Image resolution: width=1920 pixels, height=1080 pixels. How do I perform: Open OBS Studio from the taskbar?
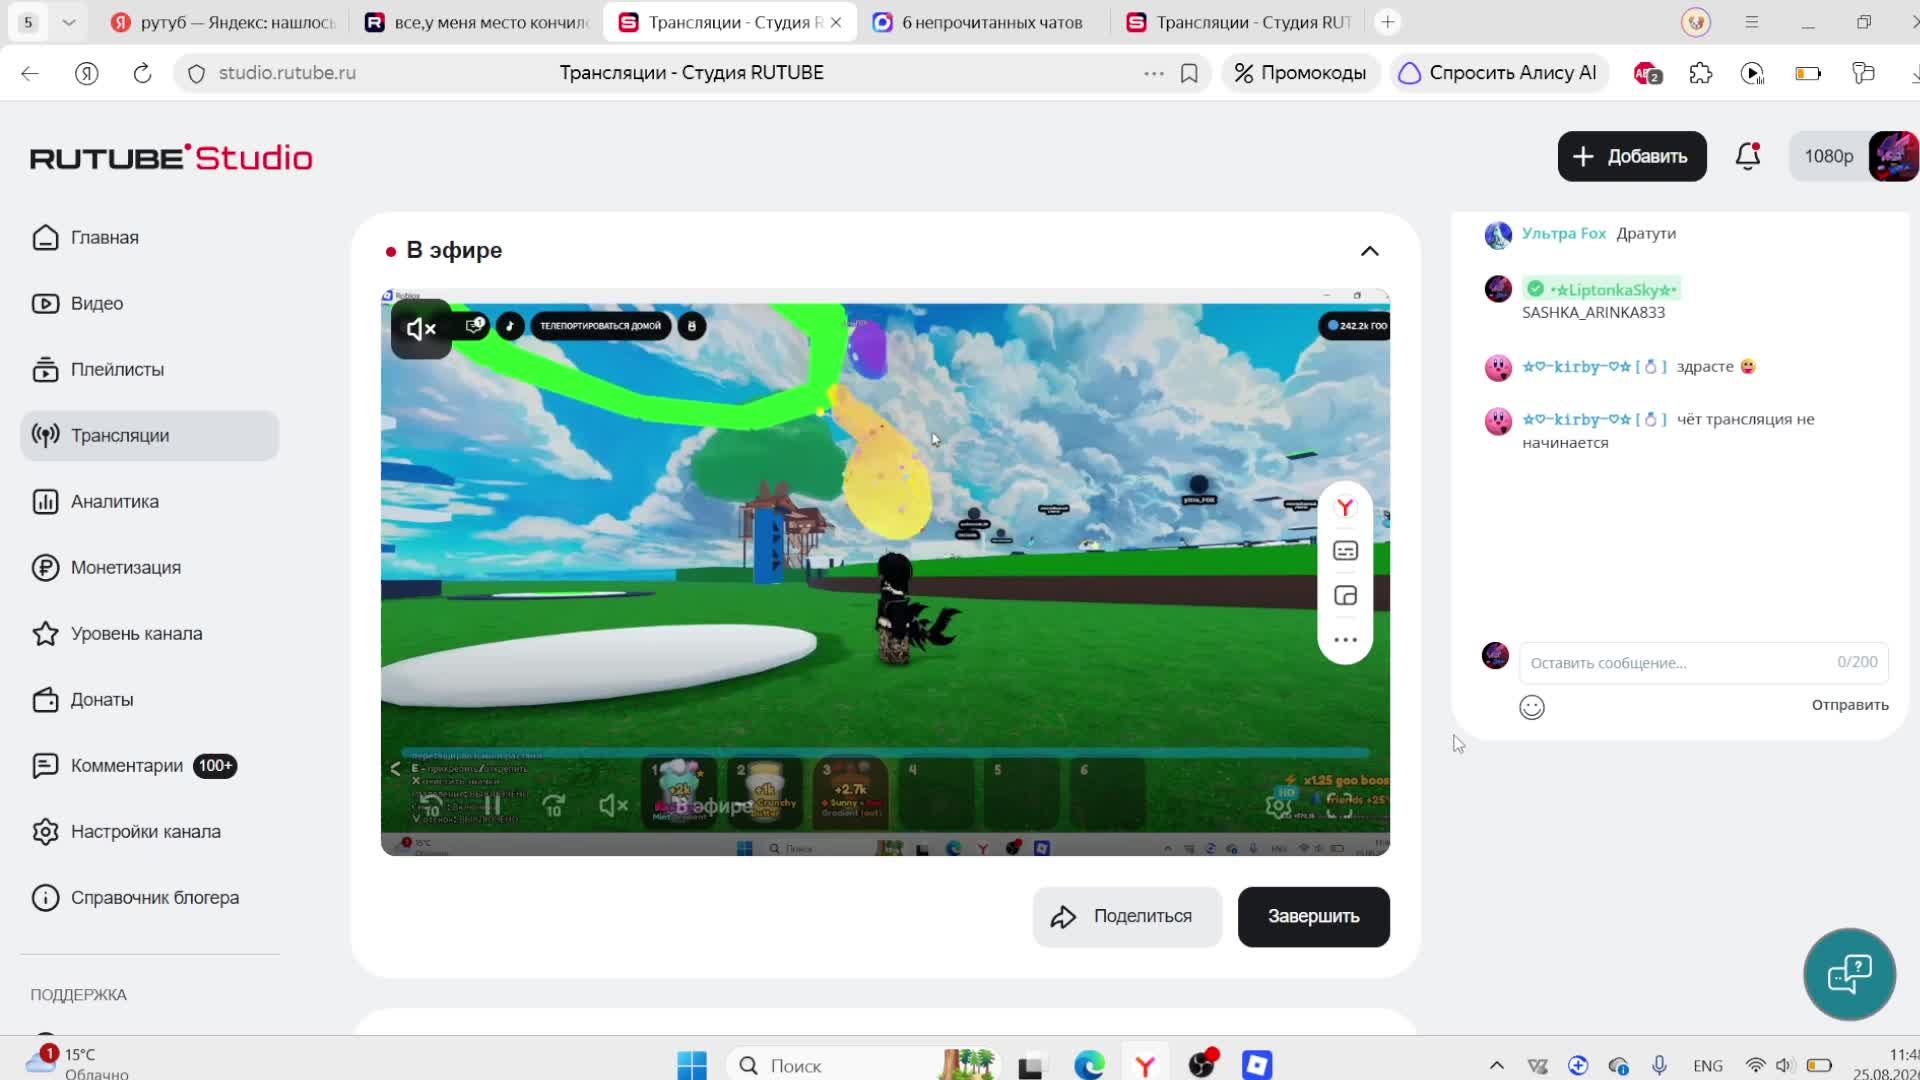point(1202,1065)
